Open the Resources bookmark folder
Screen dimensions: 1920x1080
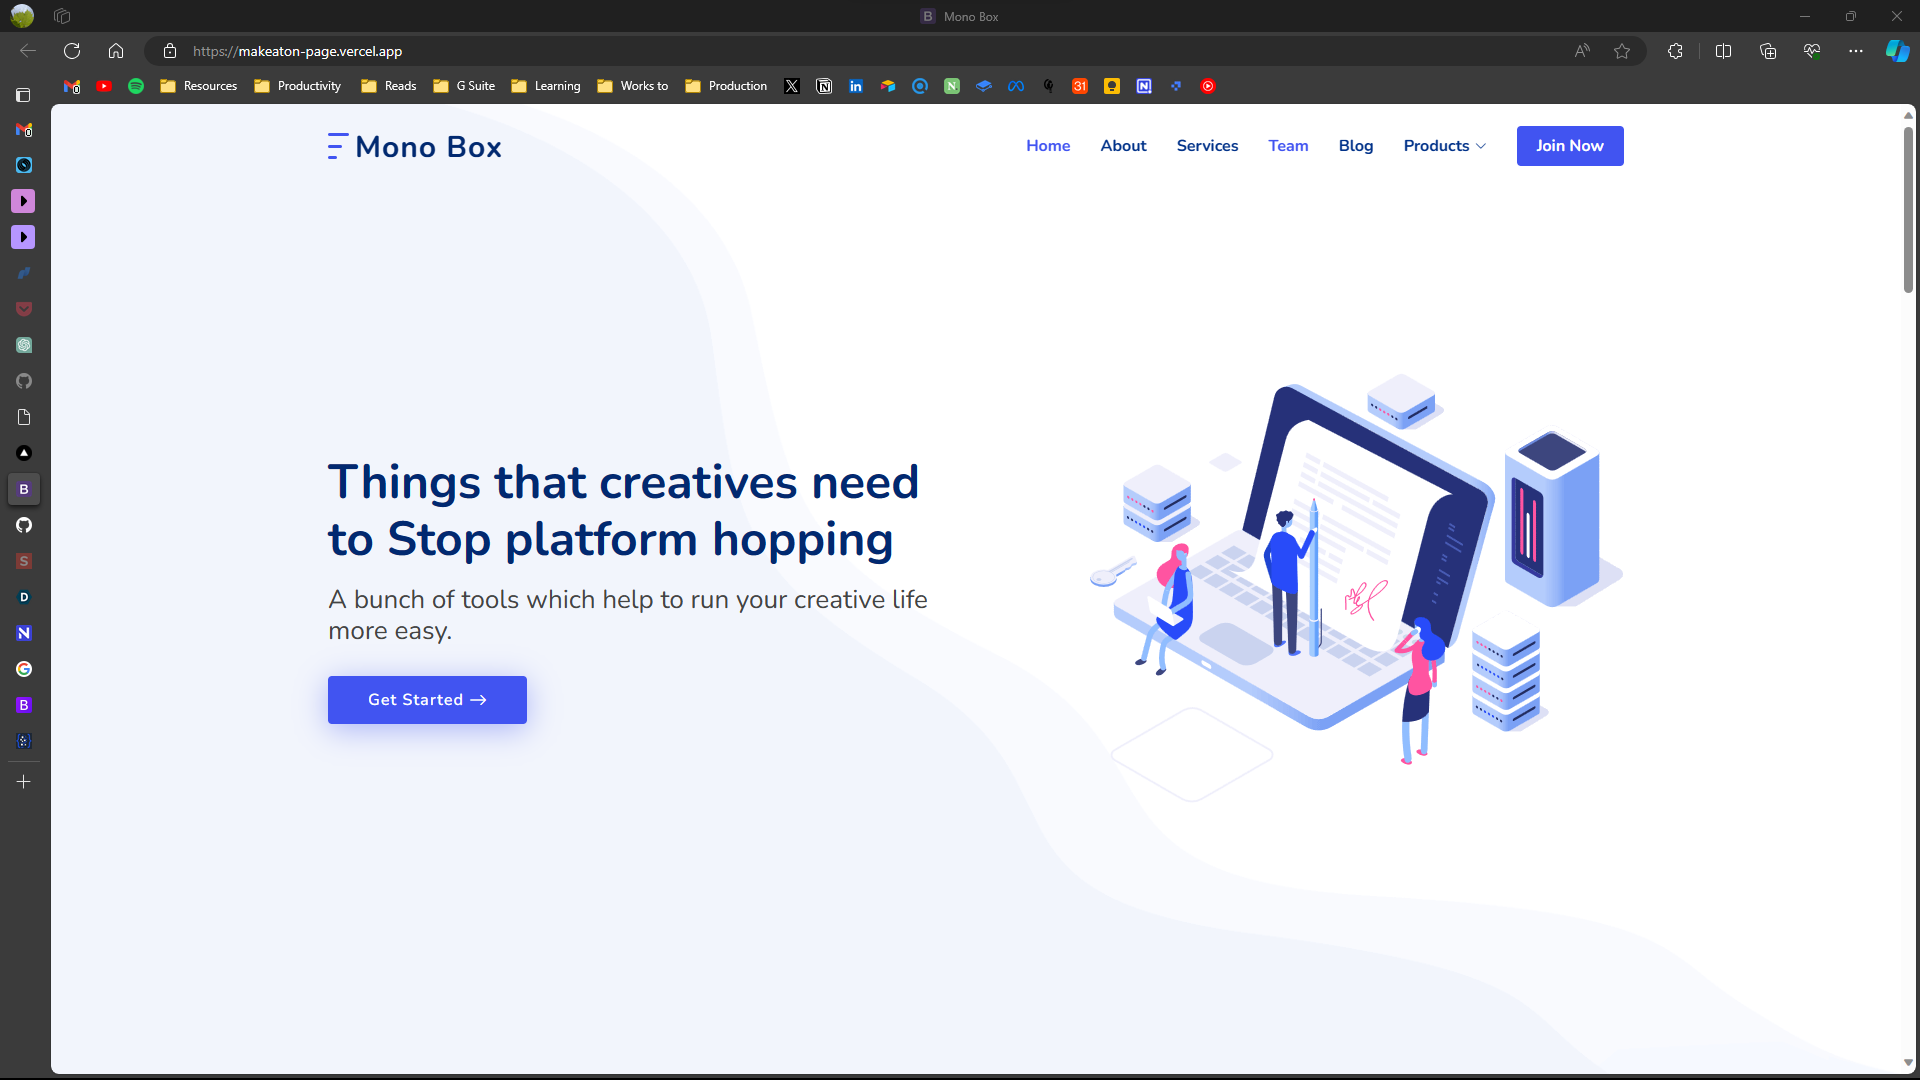pyautogui.click(x=198, y=86)
